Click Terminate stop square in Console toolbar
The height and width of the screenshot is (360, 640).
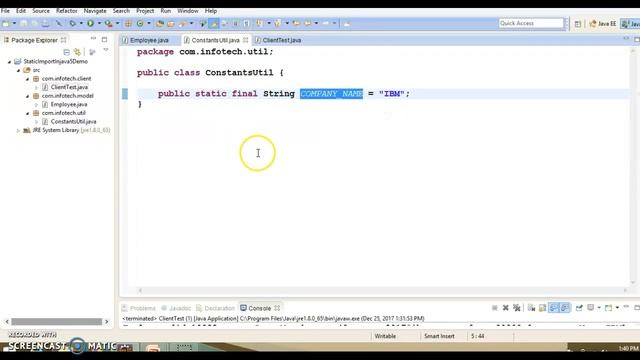pos(495,308)
